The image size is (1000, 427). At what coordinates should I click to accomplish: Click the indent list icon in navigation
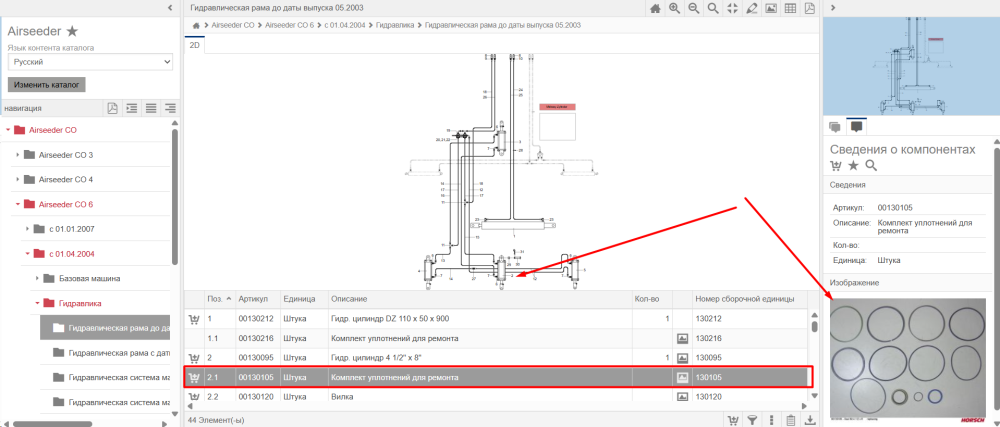pos(132,108)
